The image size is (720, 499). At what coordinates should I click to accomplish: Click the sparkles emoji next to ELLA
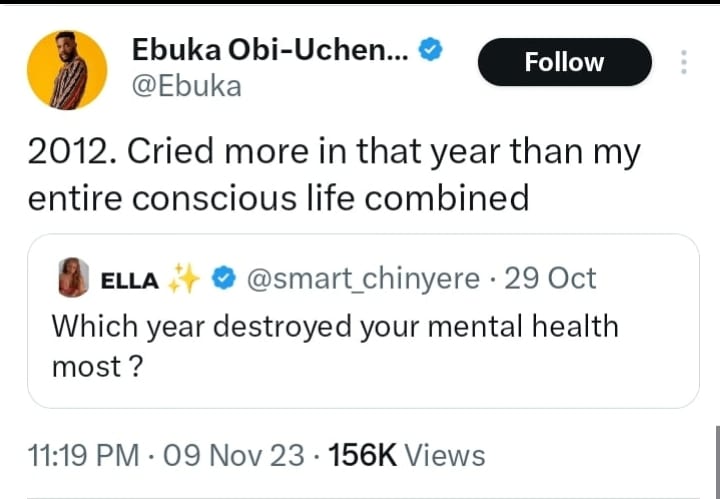coord(184,280)
